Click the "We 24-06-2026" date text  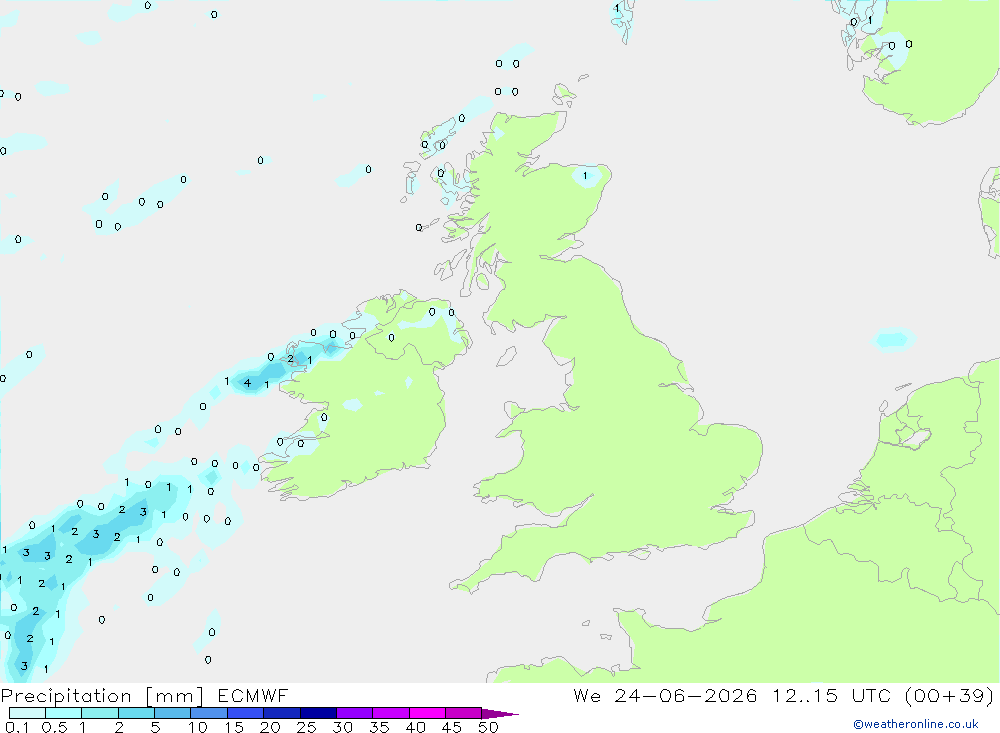(x=665, y=696)
